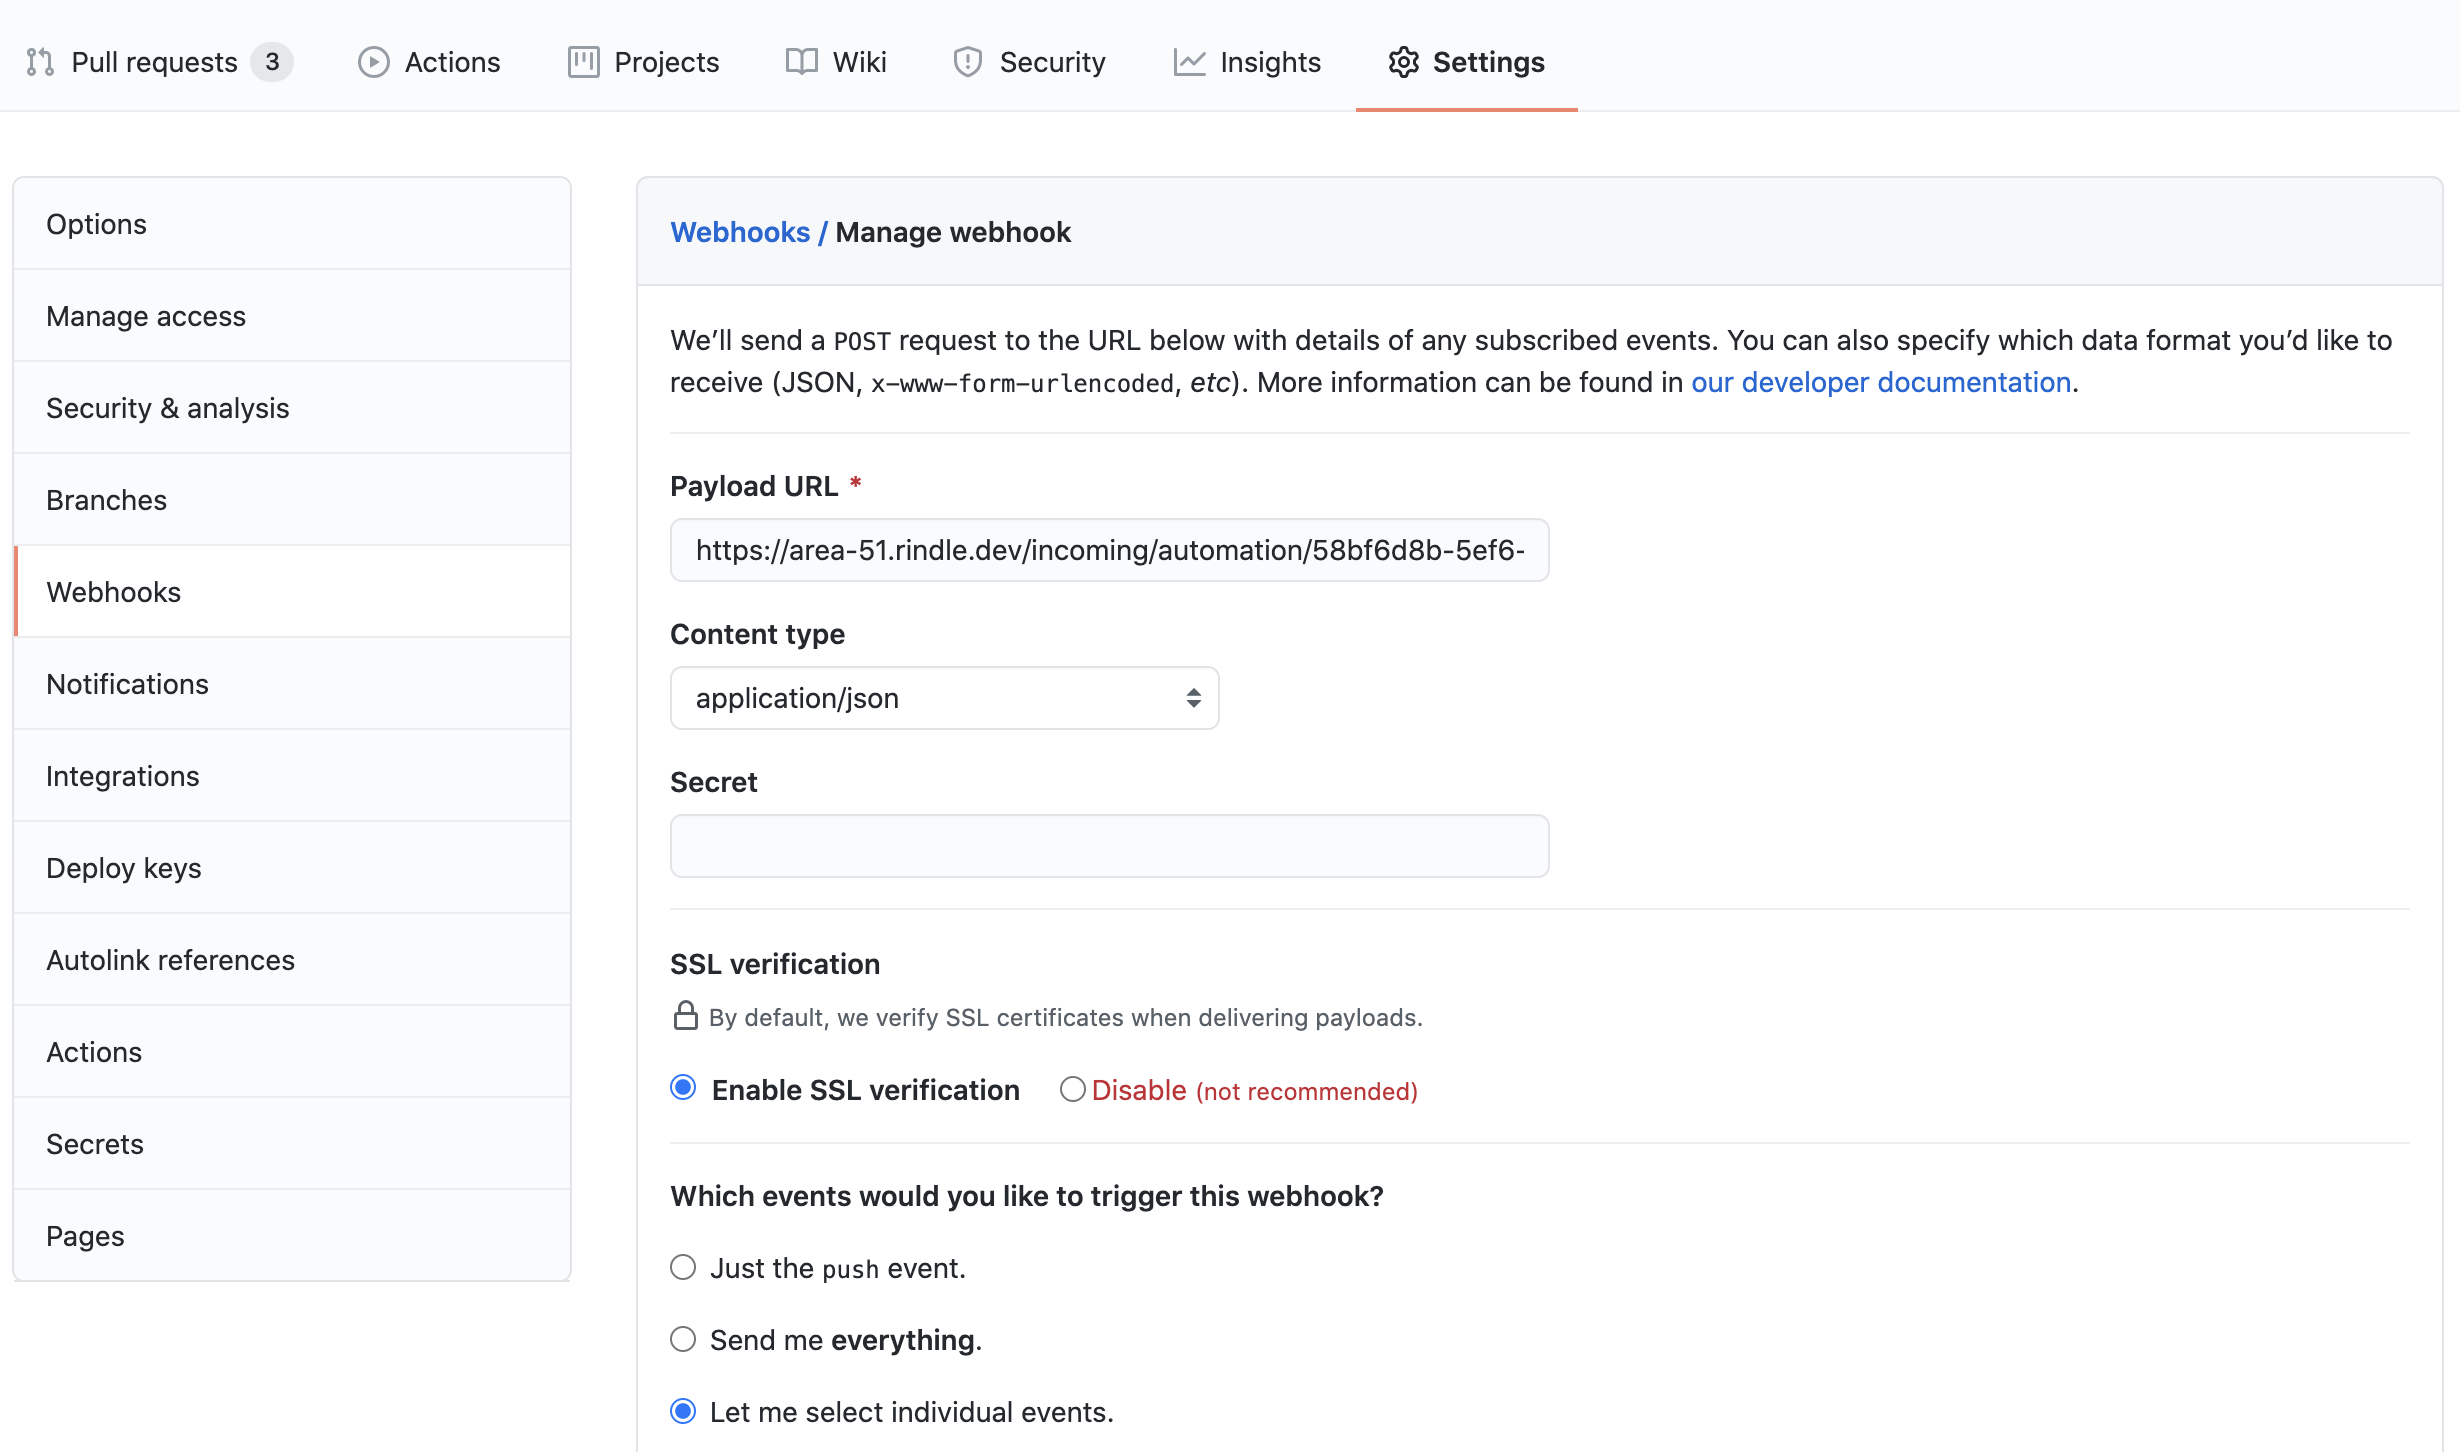Choose Just the push event
Viewport: 2460px width, 1452px height.
pos(683,1268)
